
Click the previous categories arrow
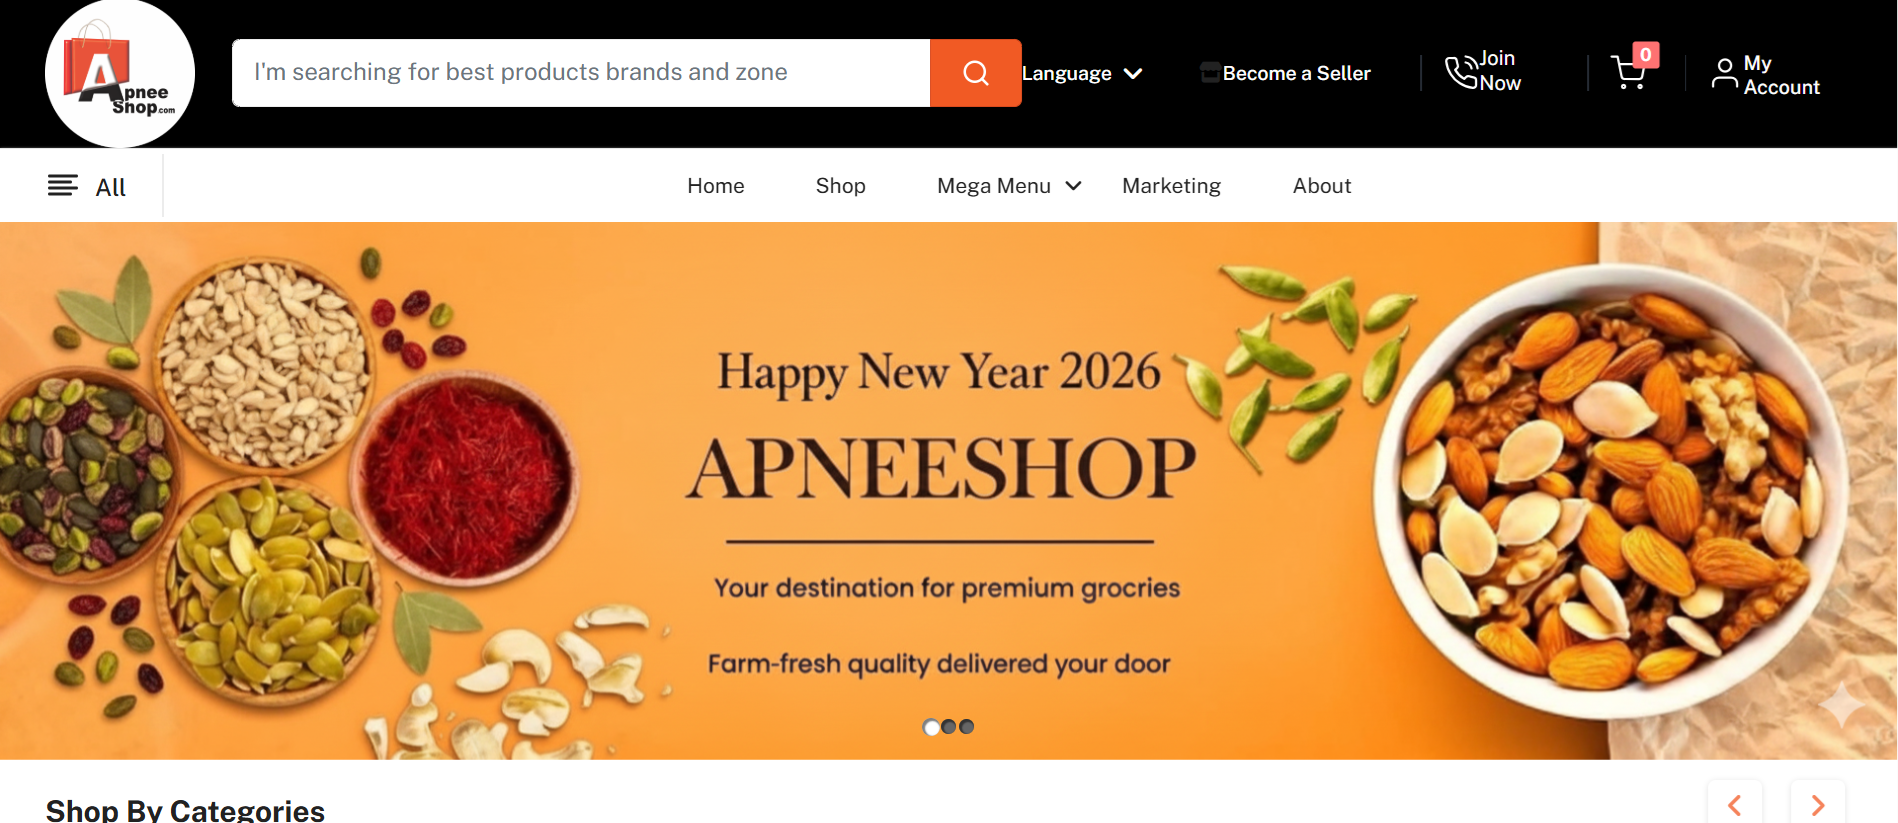[1735, 805]
